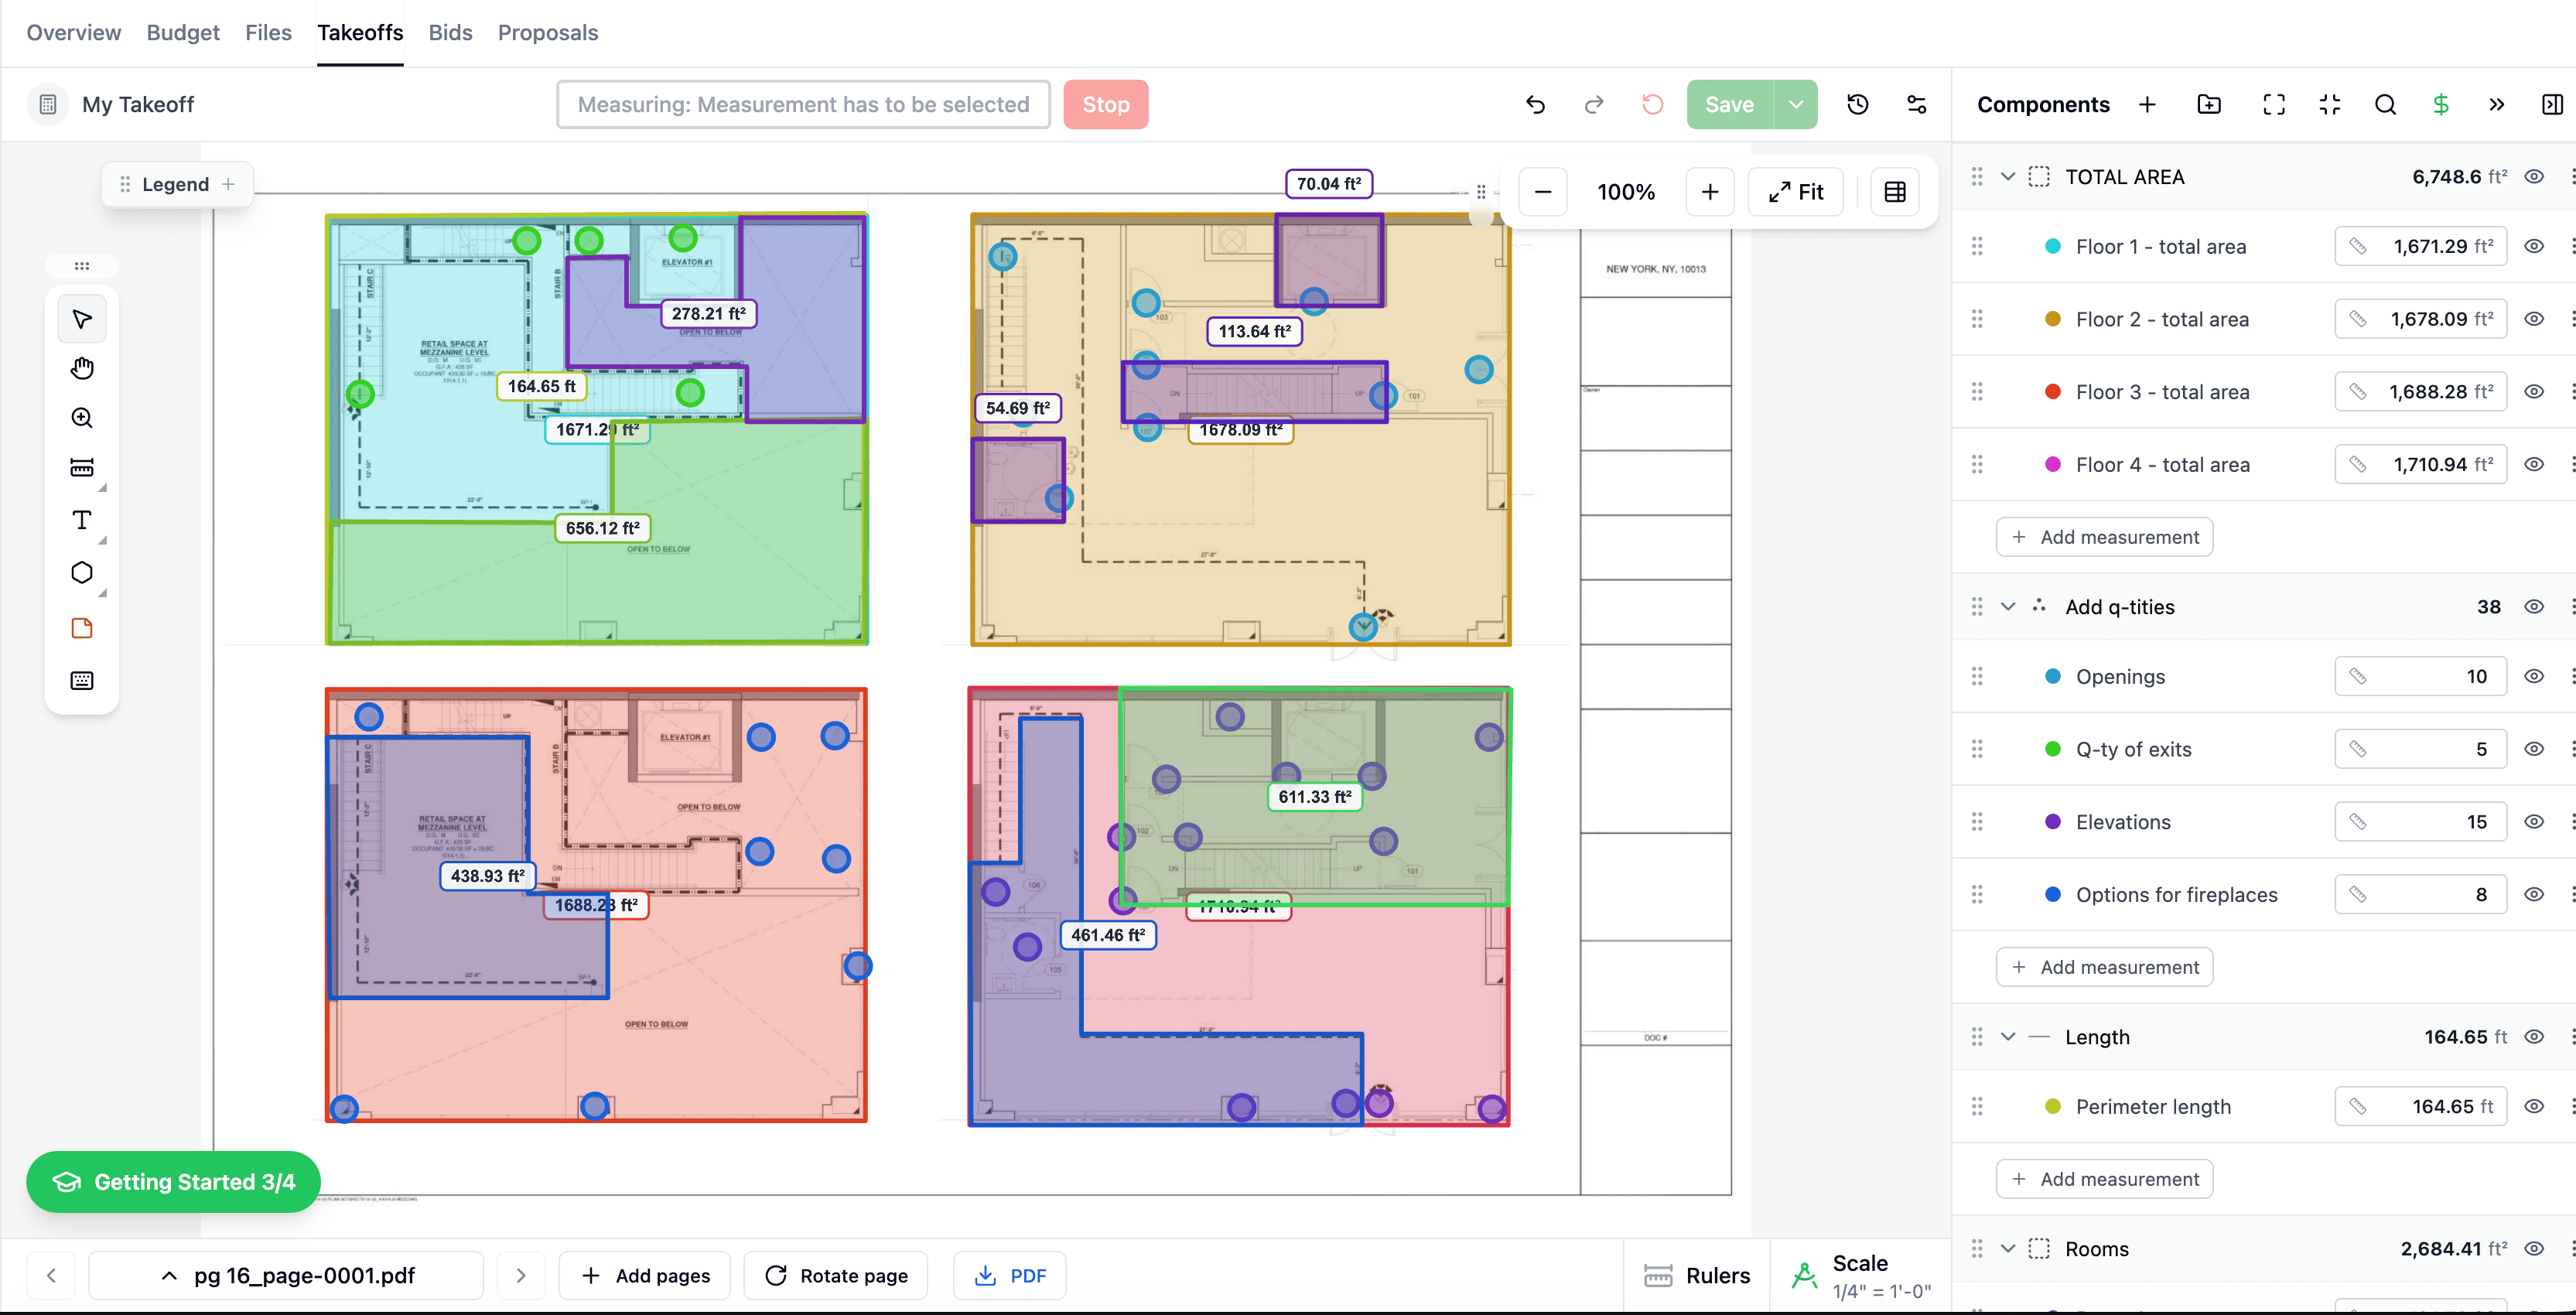Open the Proposals tab
The height and width of the screenshot is (1315, 2576).
point(548,32)
